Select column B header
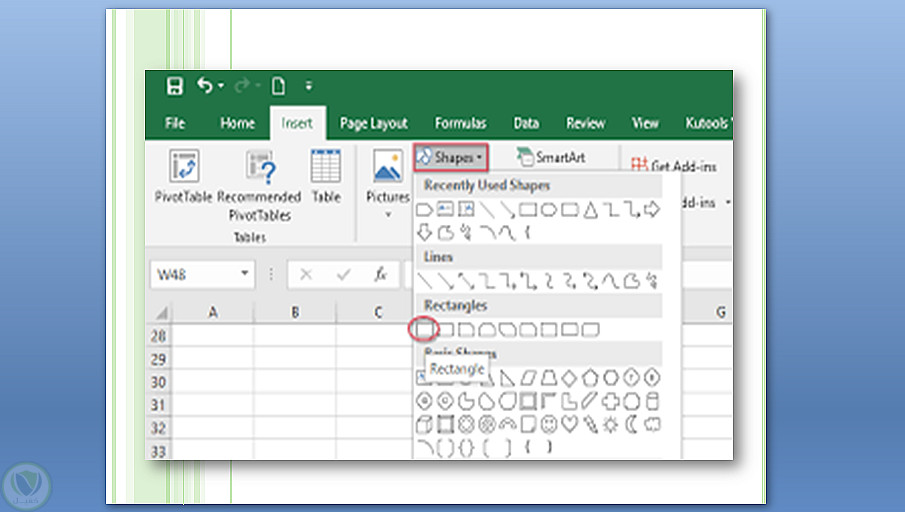Viewport: 905px width, 512px height. (295, 312)
